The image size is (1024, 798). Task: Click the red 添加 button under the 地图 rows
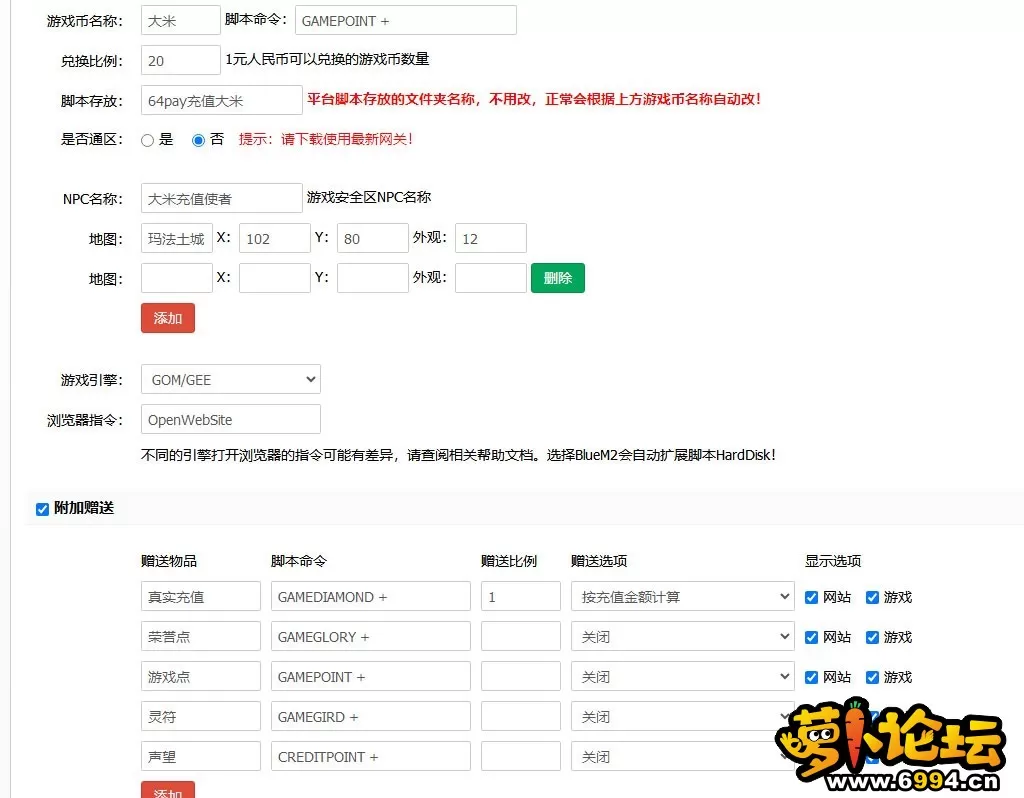click(x=168, y=318)
